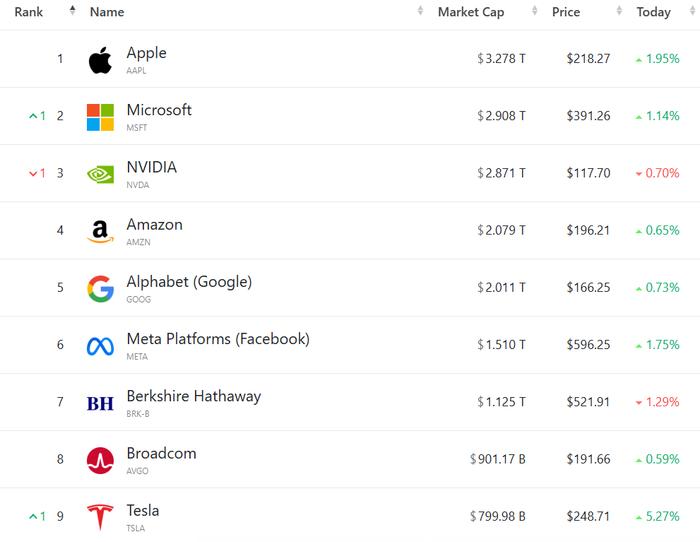Click the Tesla company name
700x542 pixels.
click(143, 510)
